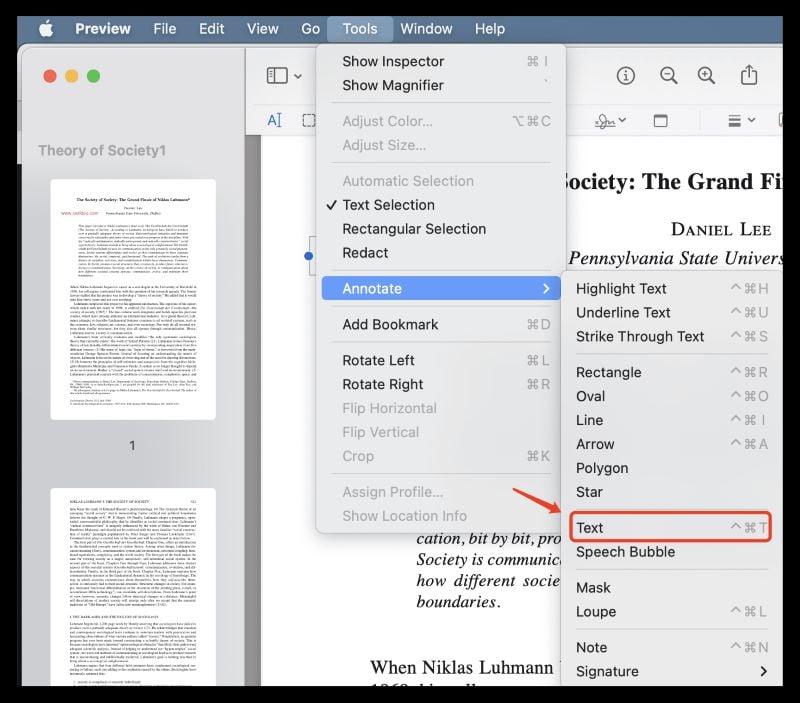Image resolution: width=800 pixels, height=703 pixels.
Task: Choose Annotate from the Tools menu
Action: pyautogui.click(x=401, y=288)
